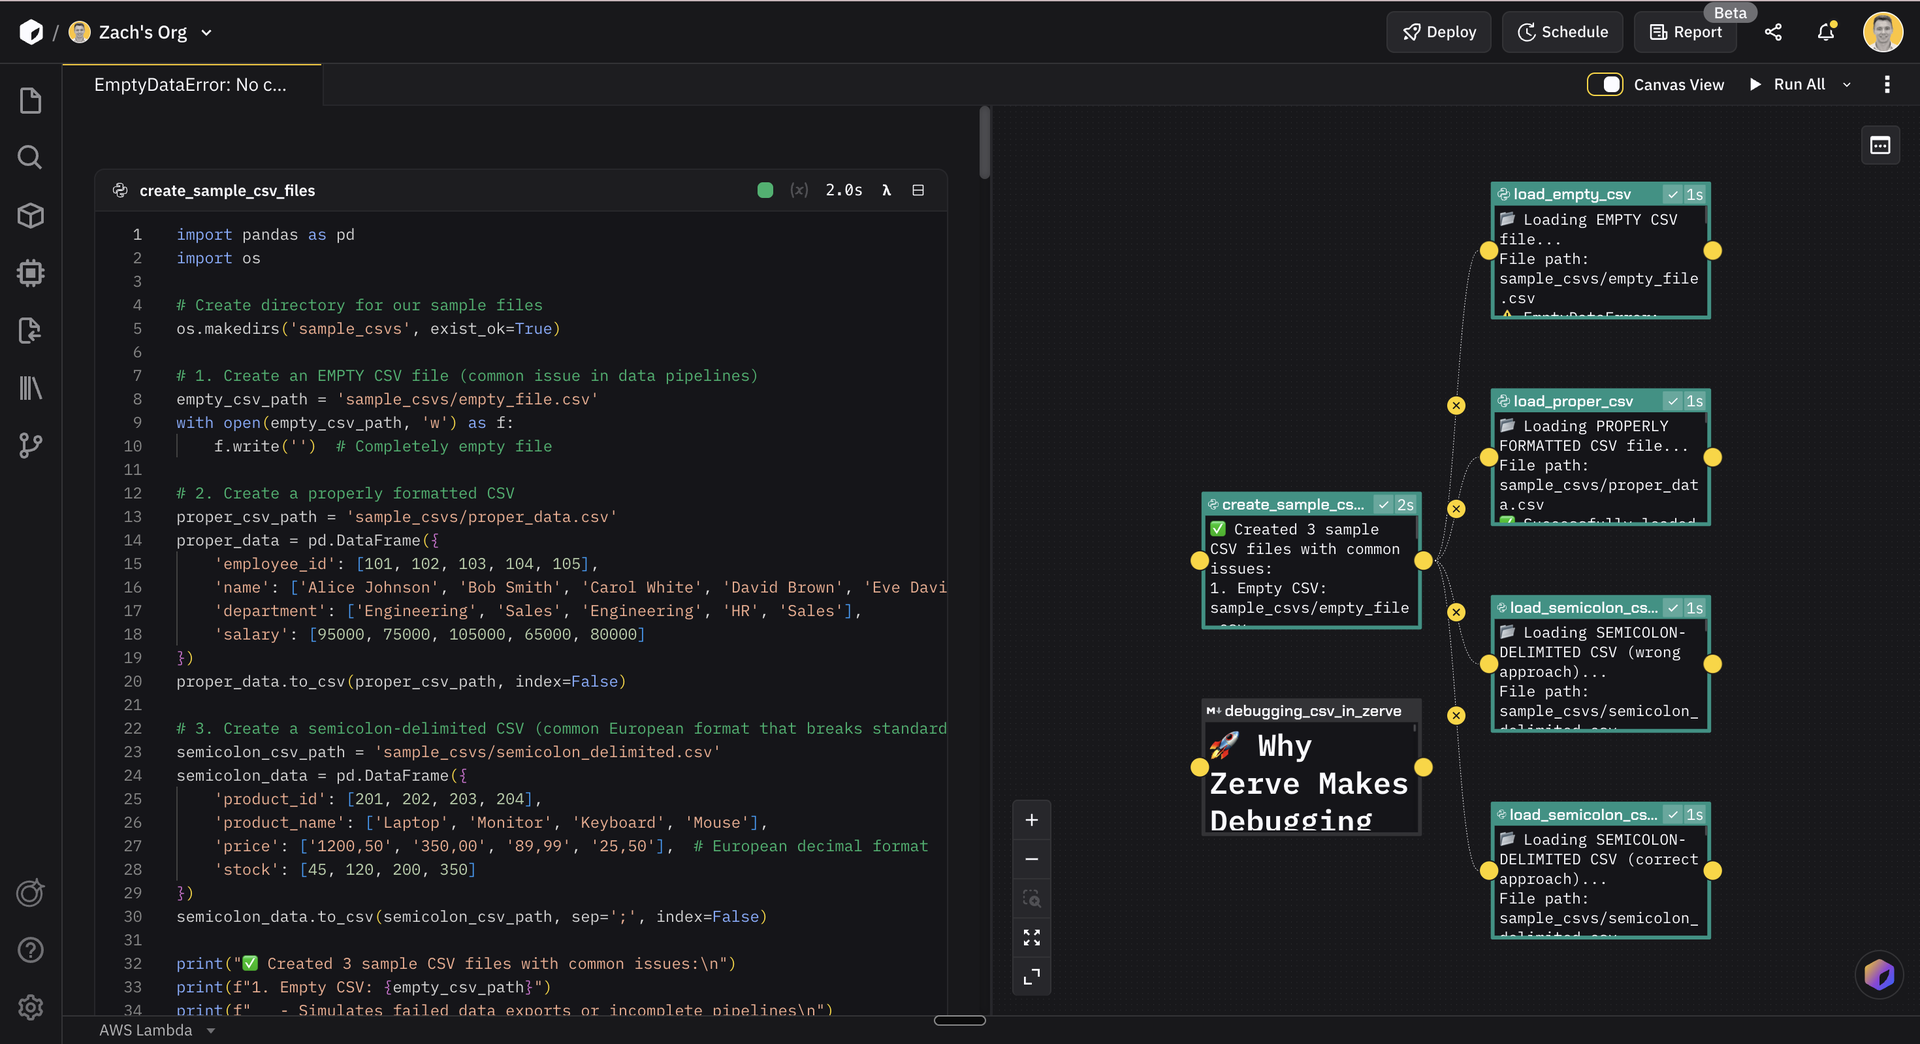Expand the Zach's Org switcher dropdown
Image resolution: width=1920 pixels, height=1044 pixels.
tap(207, 32)
